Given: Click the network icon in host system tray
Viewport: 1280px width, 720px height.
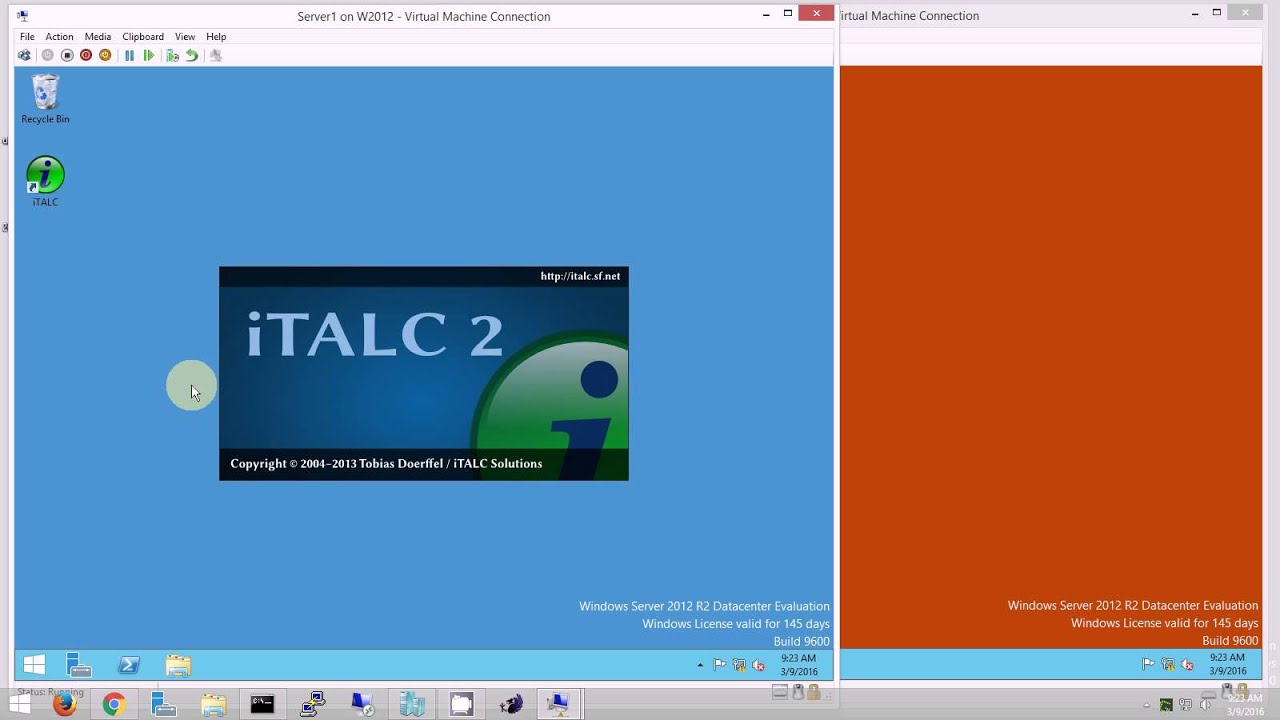Looking at the screenshot, I should point(1187,705).
